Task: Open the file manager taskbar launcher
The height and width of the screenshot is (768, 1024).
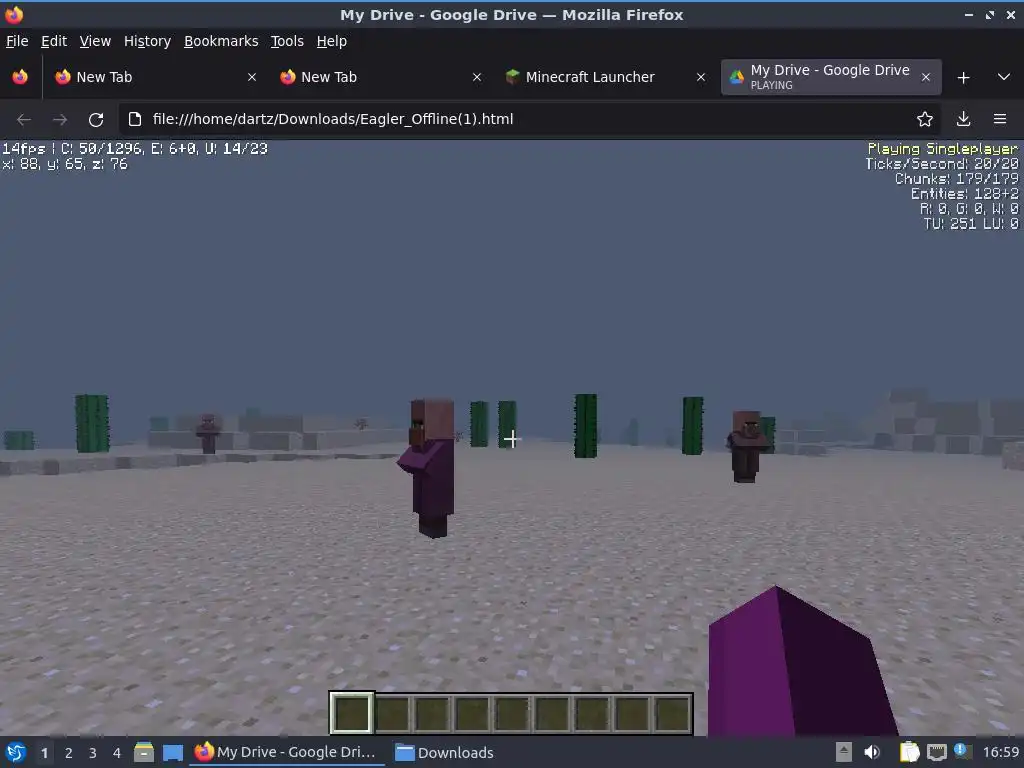Action: tap(144, 752)
